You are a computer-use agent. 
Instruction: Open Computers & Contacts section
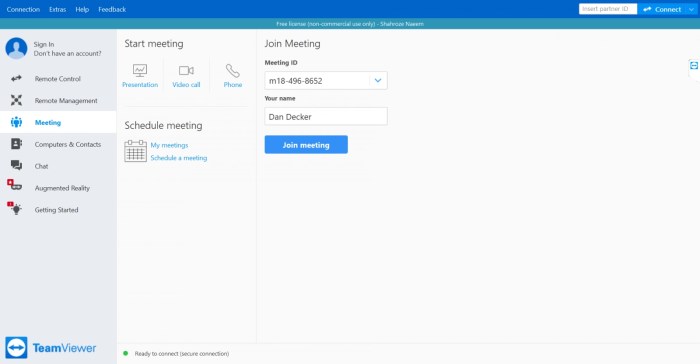click(x=68, y=144)
